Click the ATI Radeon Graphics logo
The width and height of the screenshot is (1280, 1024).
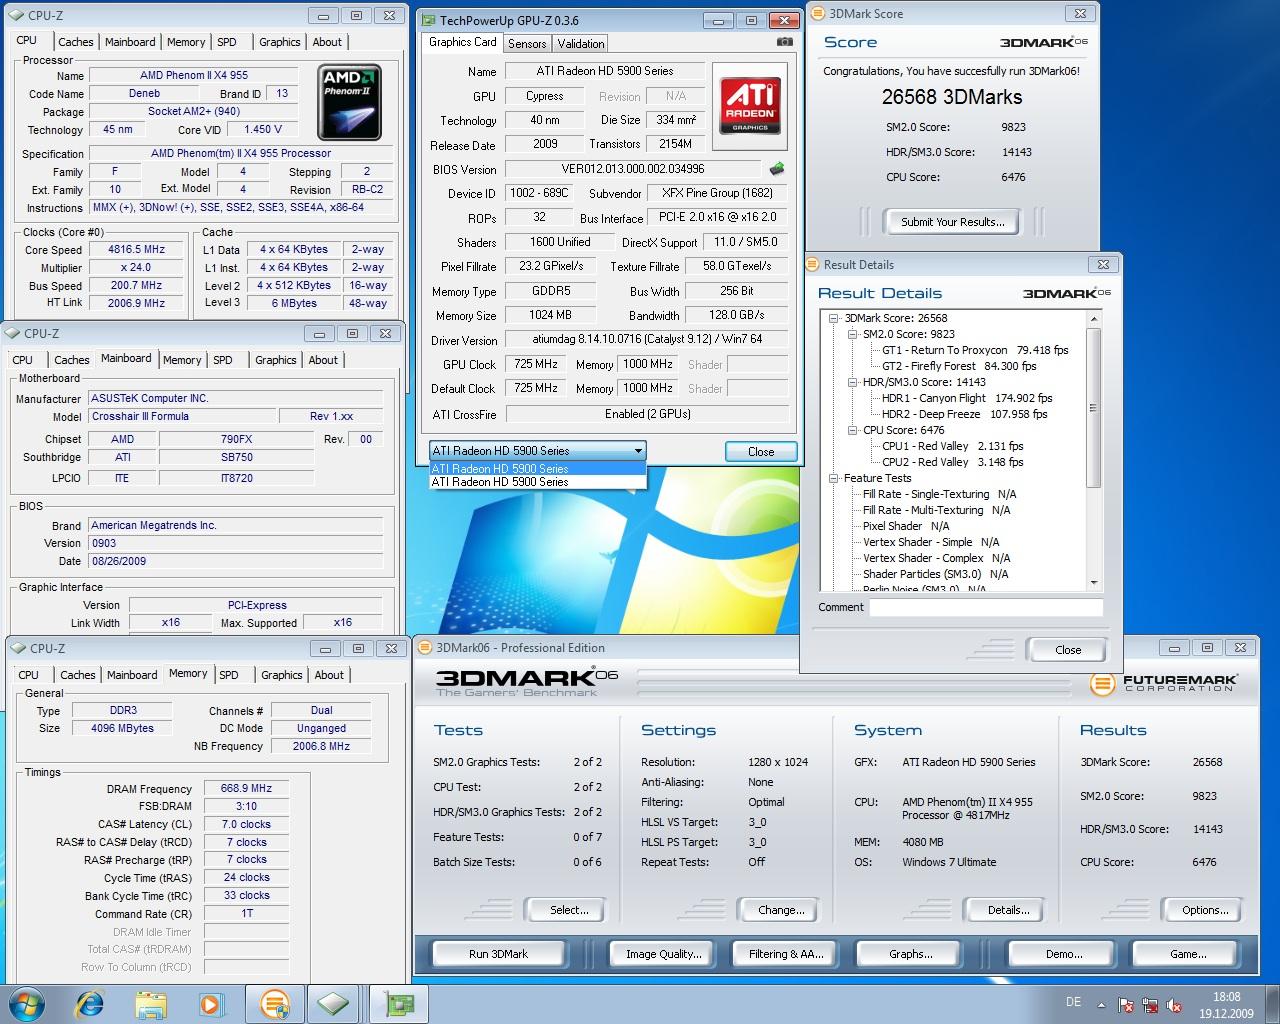(x=750, y=107)
